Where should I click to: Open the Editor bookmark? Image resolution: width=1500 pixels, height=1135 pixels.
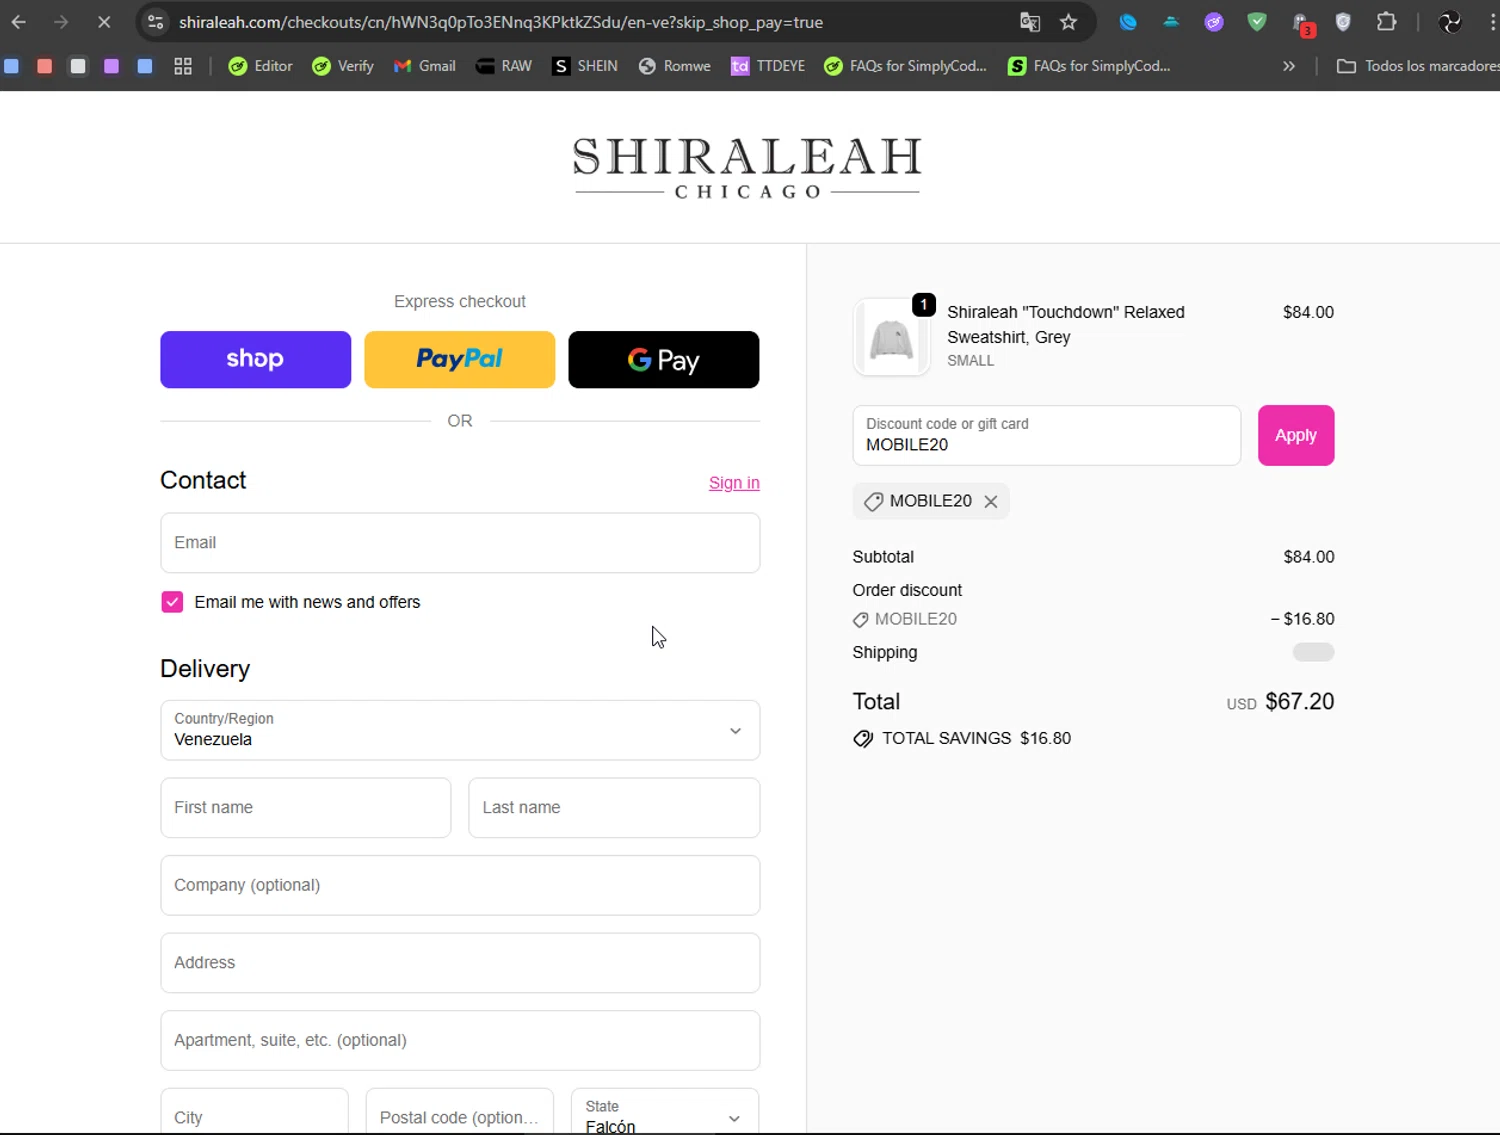(260, 66)
